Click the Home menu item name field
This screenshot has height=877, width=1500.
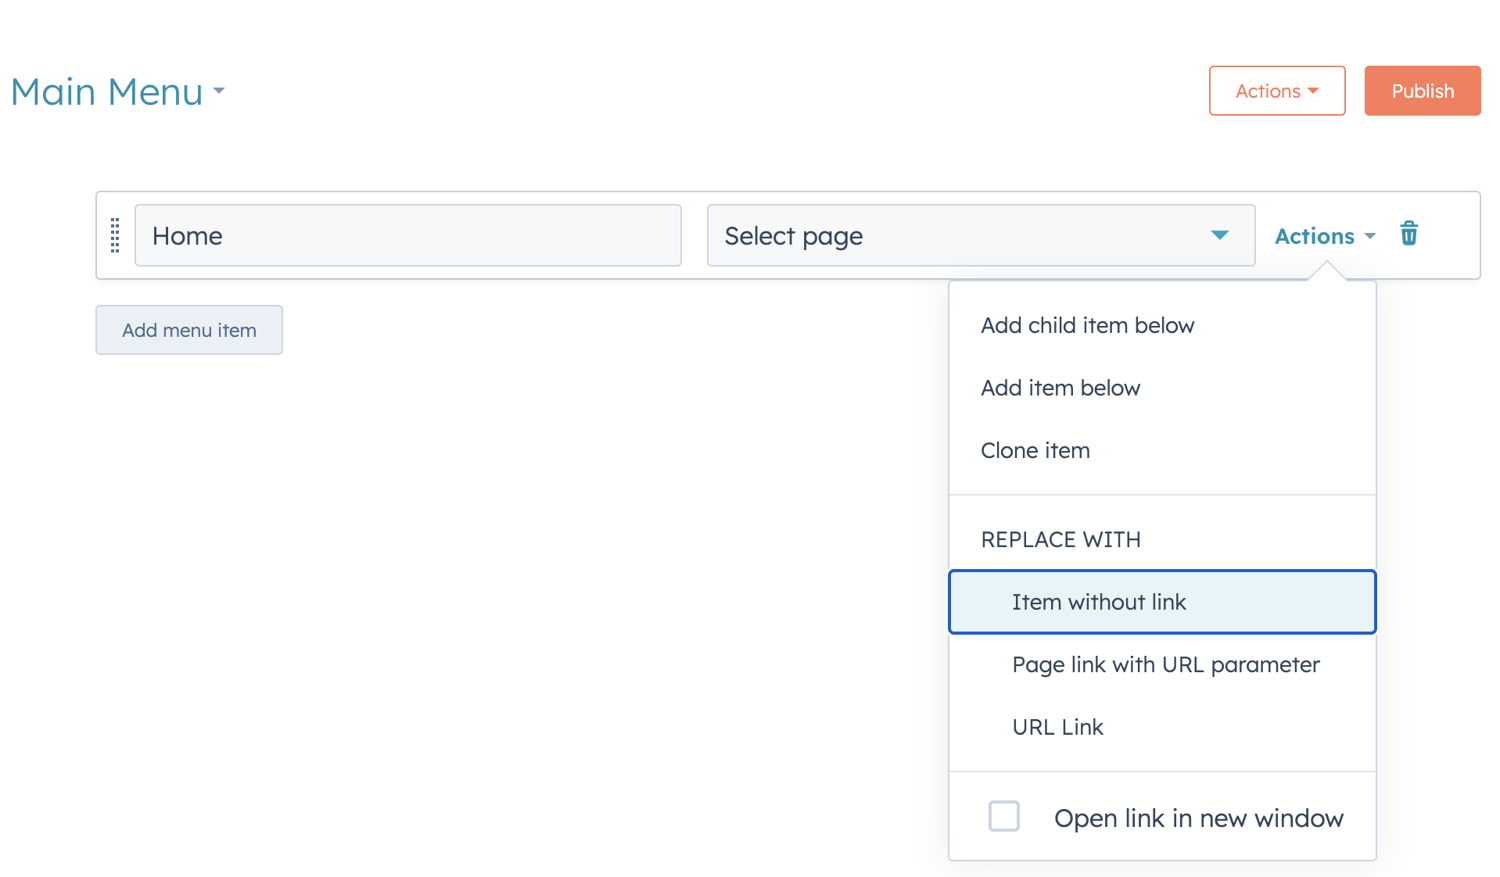tap(407, 235)
